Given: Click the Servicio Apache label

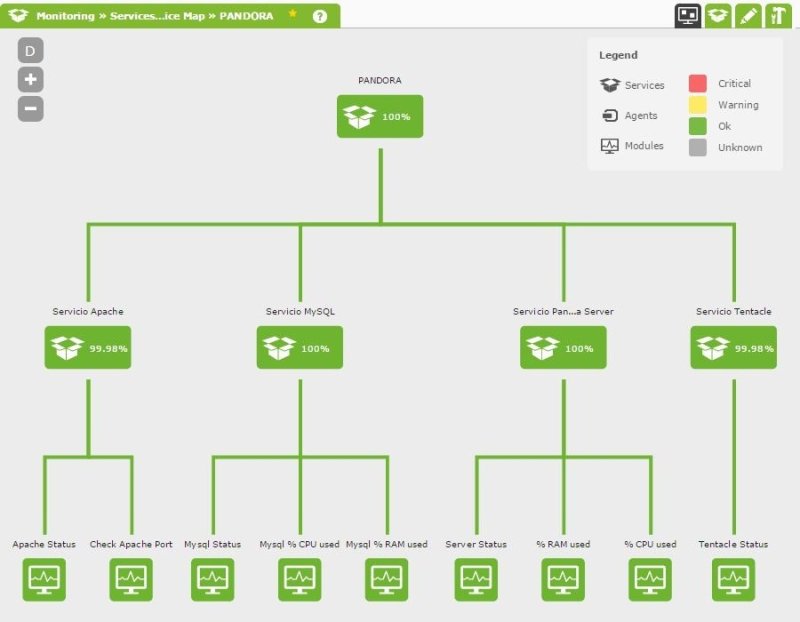Looking at the screenshot, I should 88,311.
